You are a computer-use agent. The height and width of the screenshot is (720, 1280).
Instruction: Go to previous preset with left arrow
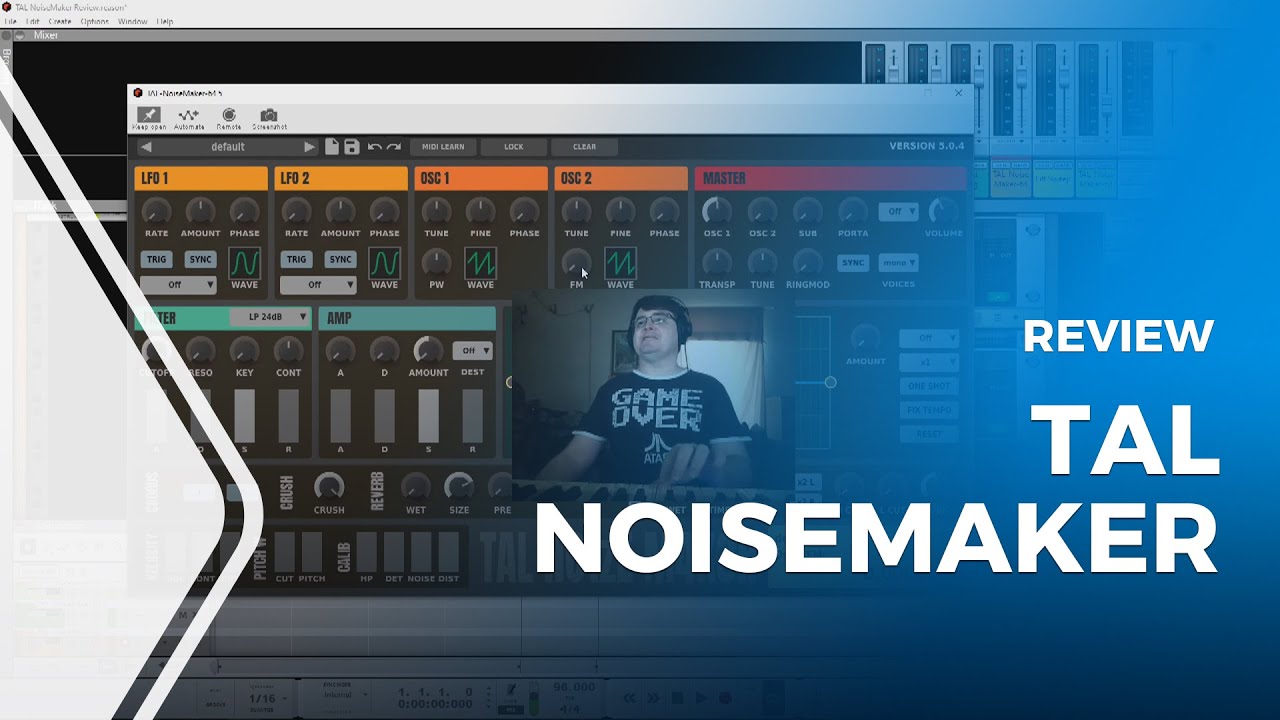point(146,147)
